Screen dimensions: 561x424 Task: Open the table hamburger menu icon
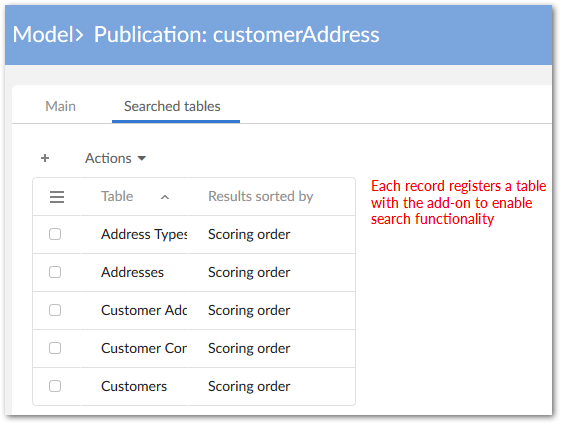[x=57, y=197]
